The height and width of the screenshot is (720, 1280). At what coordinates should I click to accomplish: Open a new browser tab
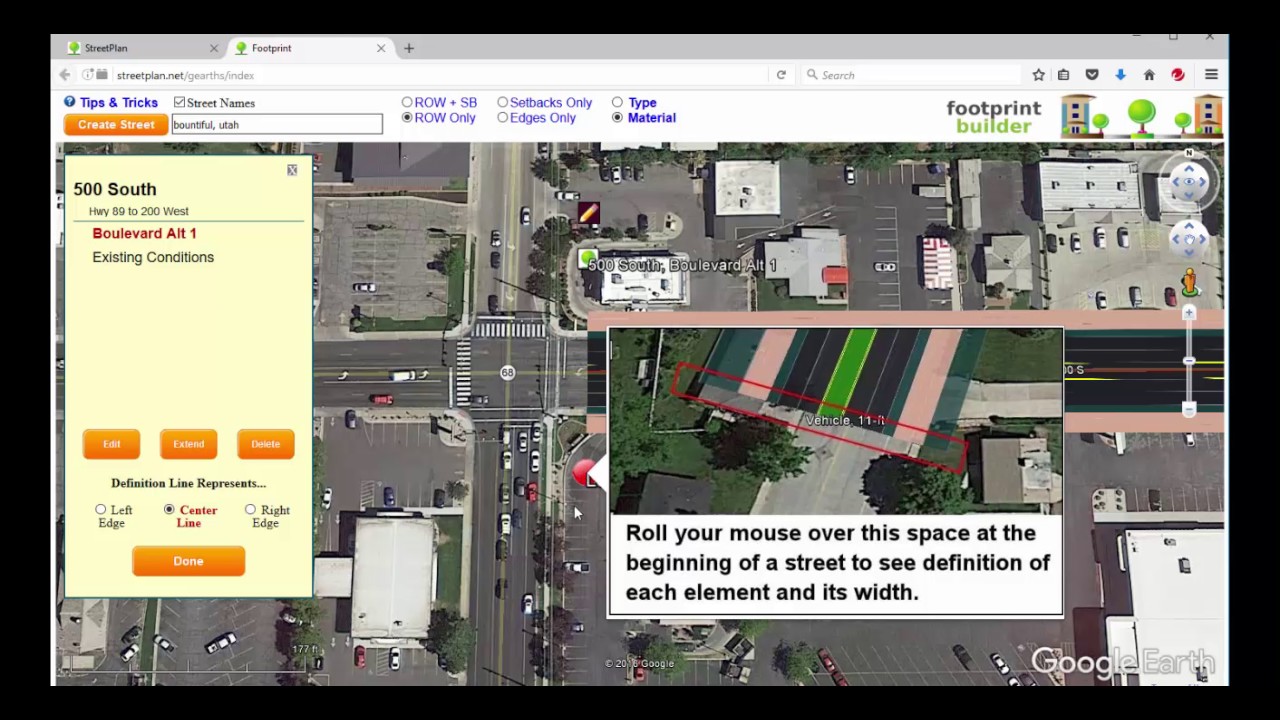click(x=409, y=48)
